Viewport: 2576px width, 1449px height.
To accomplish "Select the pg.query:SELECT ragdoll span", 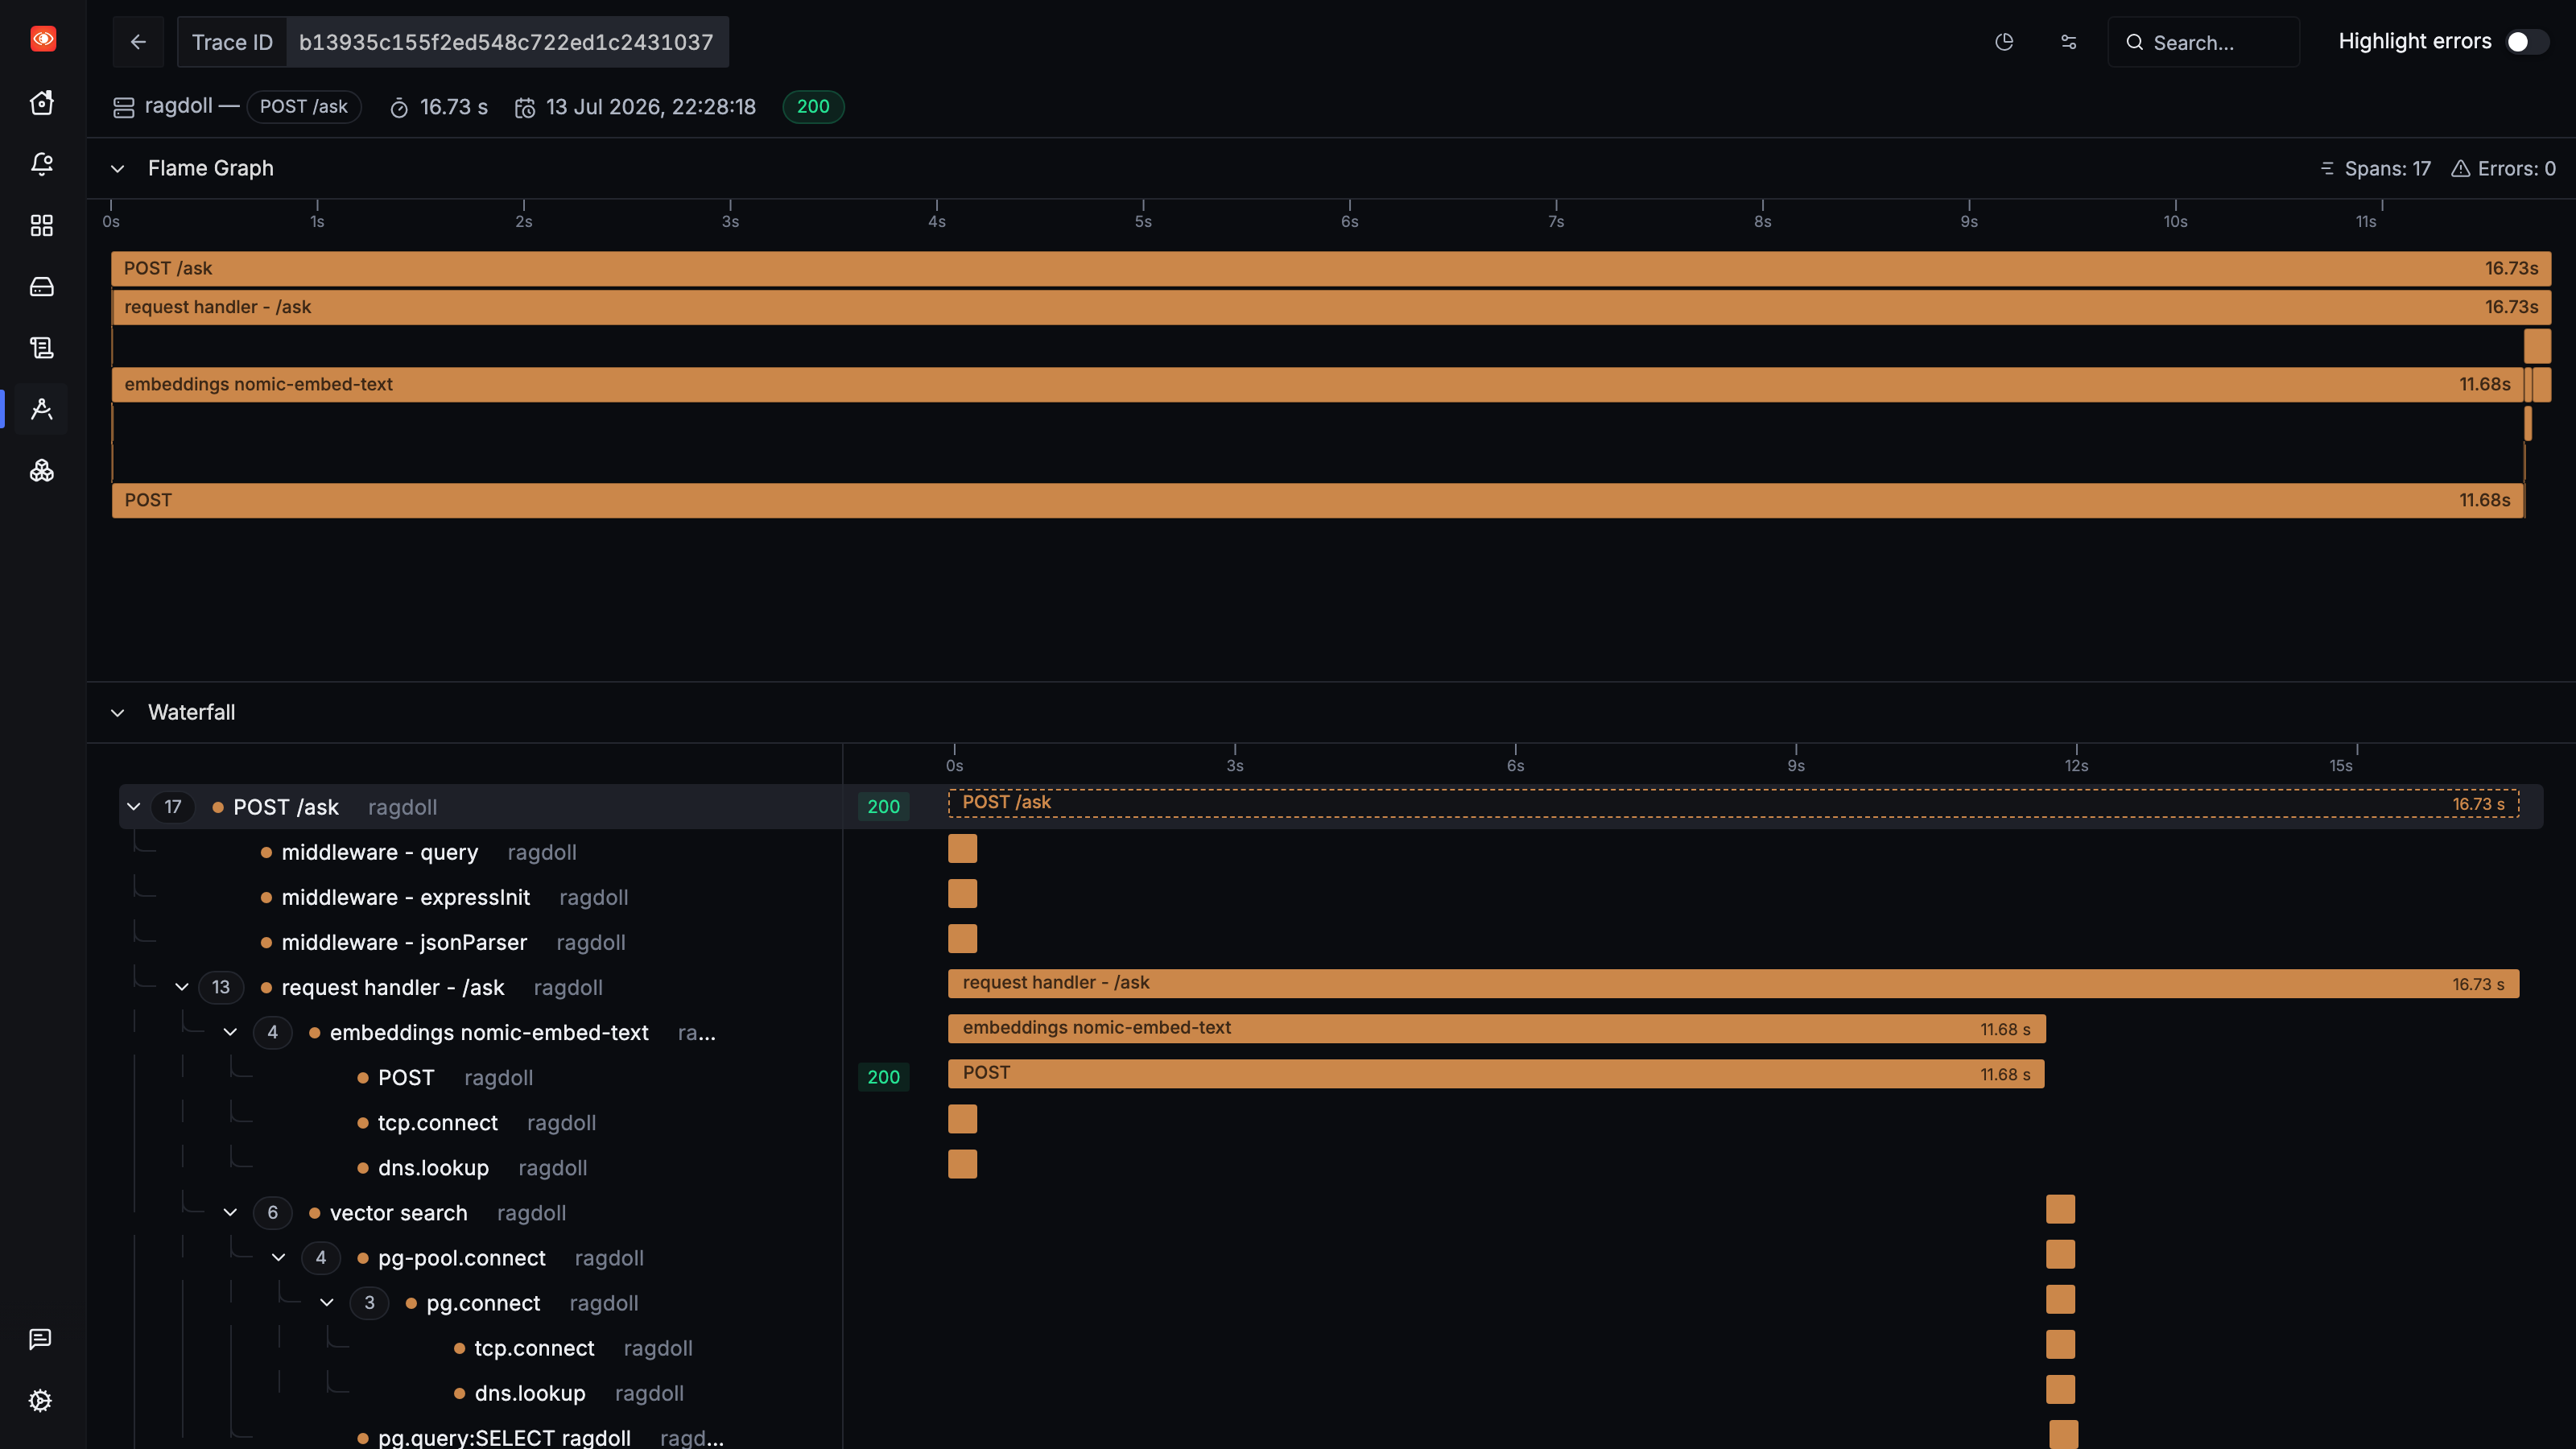I will [x=504, y=1438].
